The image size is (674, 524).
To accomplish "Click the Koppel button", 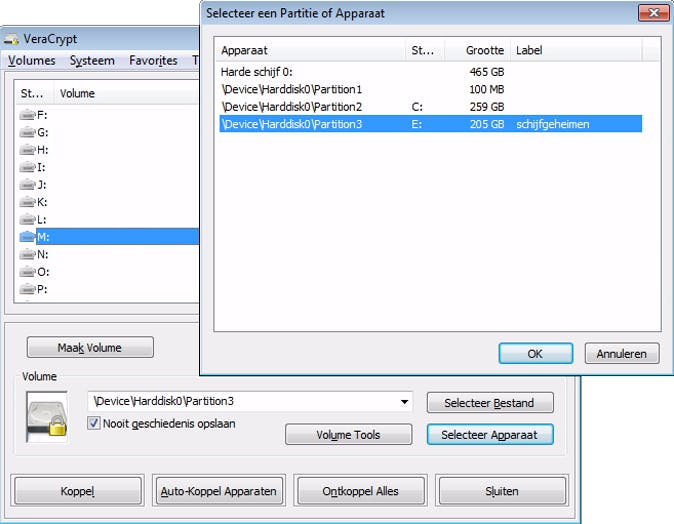I will tap(78, 490).
